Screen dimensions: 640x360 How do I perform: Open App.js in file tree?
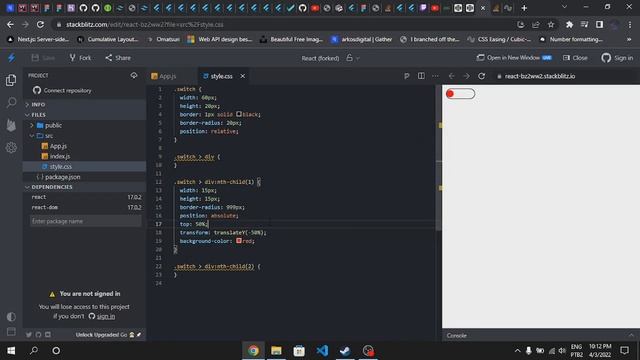(84, 146)
